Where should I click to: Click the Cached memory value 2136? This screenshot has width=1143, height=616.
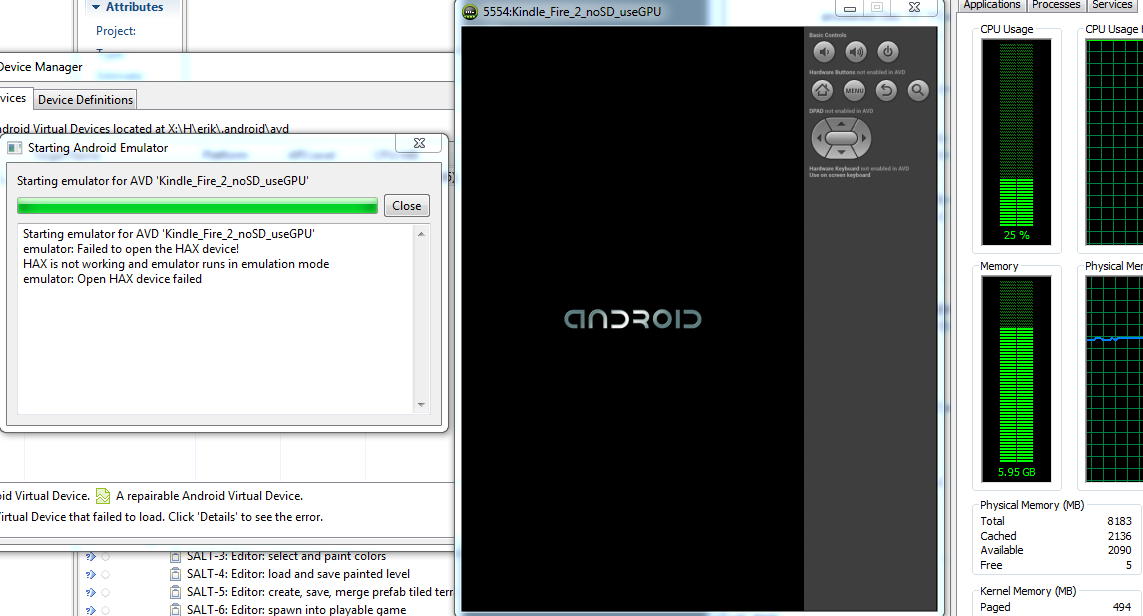(1119, 536)
